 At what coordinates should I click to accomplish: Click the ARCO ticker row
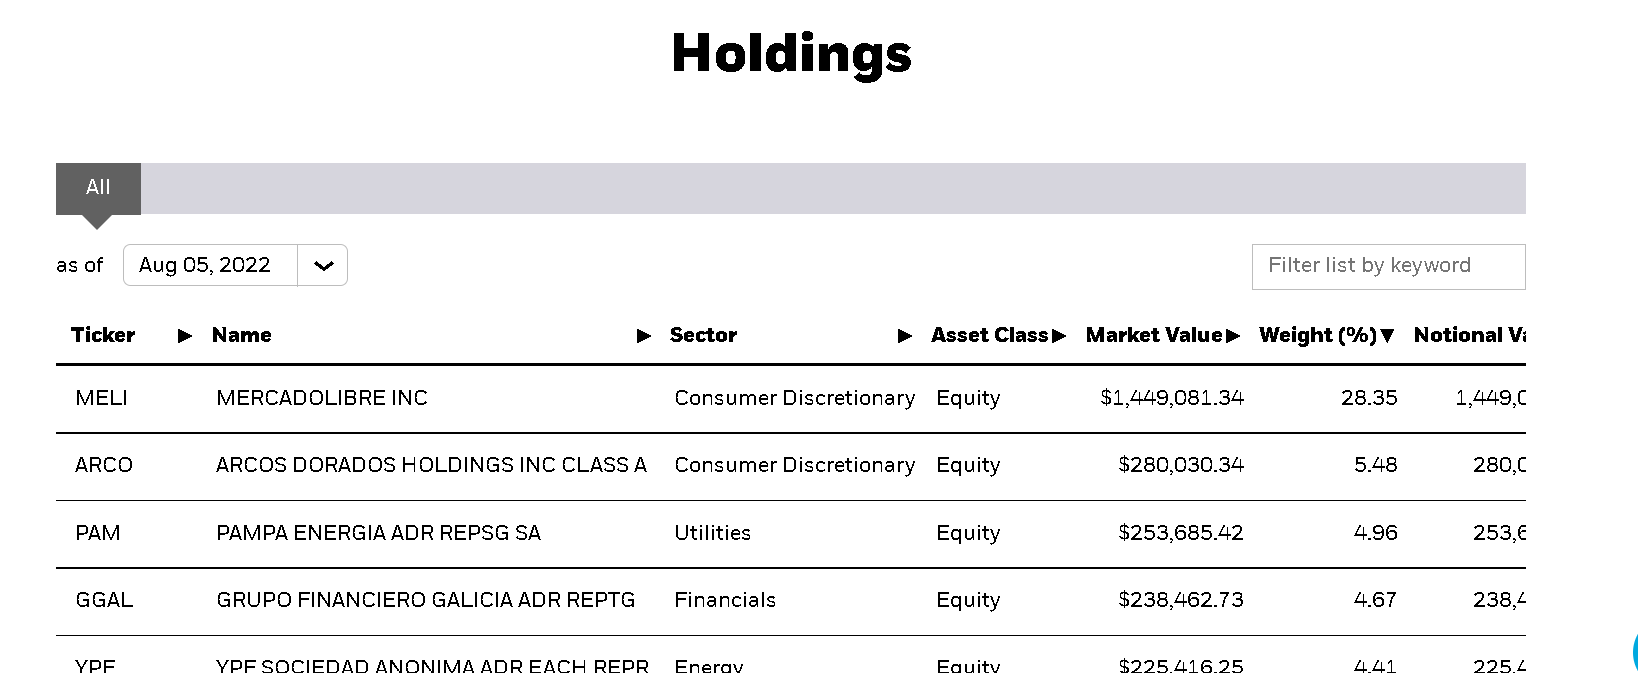(104, 465)
